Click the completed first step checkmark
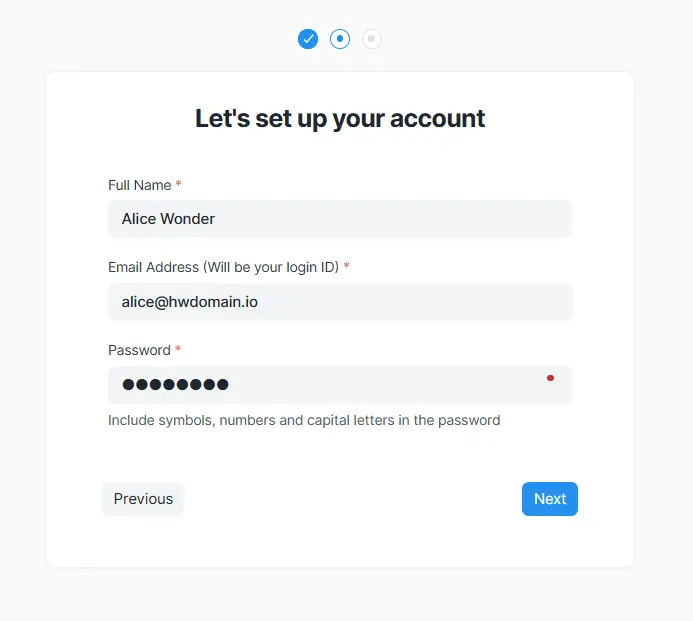Image resolution: width=693 pixels, height=621 pixels. tap(308, 39)
